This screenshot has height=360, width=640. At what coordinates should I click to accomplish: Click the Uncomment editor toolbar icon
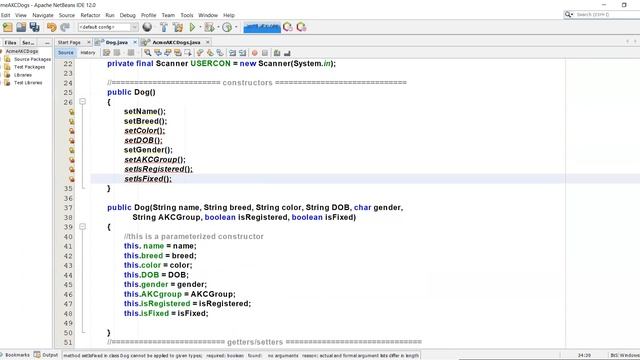[x=287, y=53]
